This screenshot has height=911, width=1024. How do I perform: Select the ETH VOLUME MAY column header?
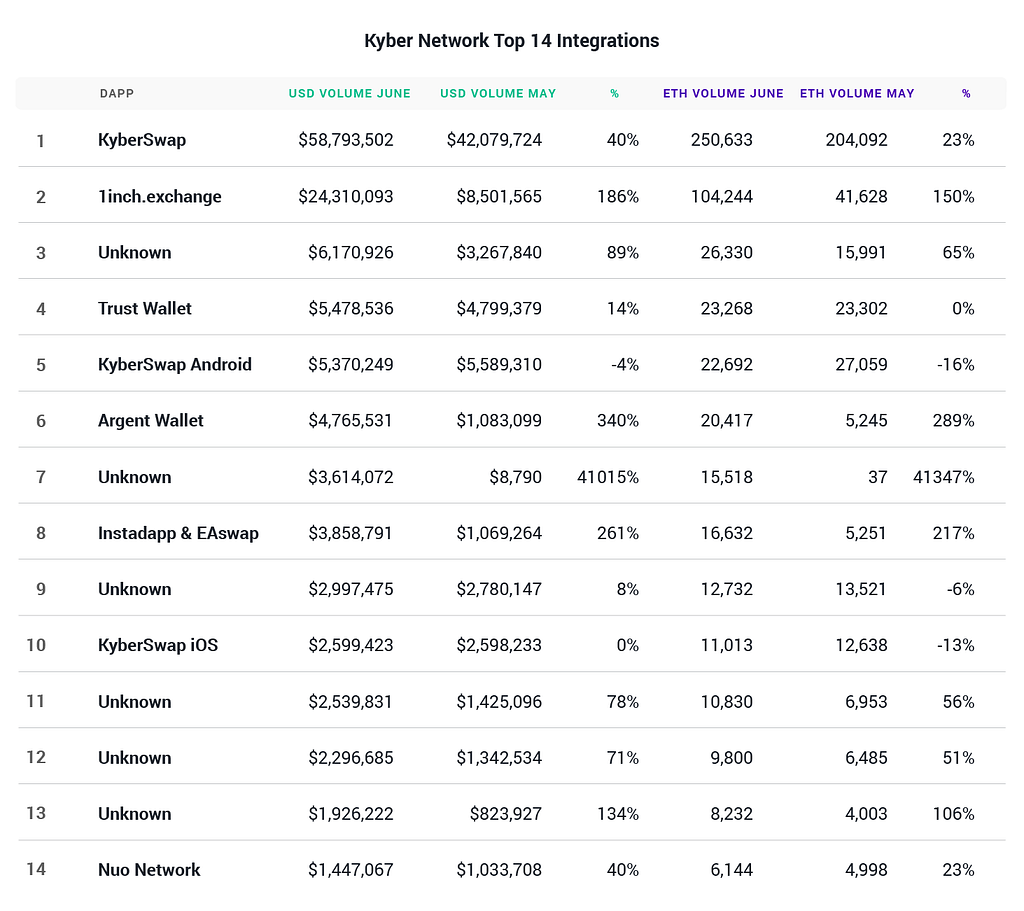click(x=857, y=94)
